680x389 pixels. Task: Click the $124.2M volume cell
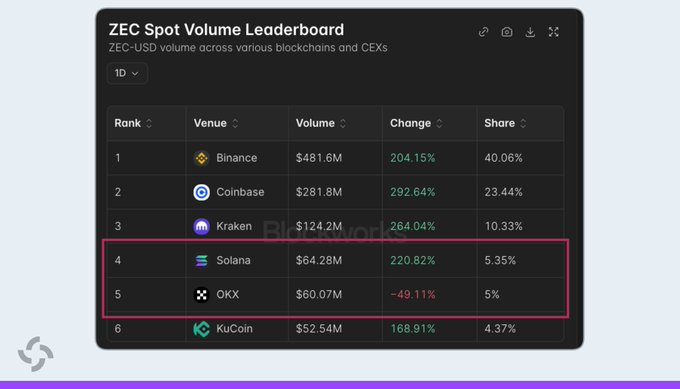[x=319, y=226]
